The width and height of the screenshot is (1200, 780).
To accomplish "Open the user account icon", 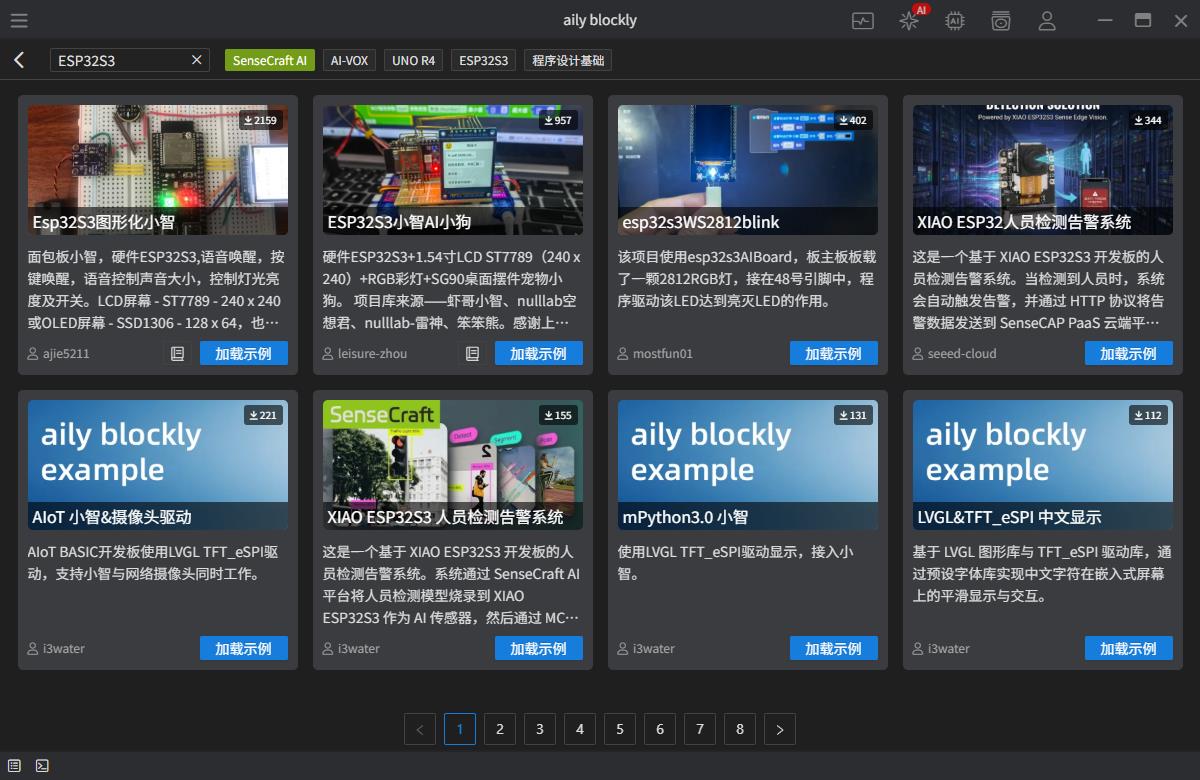I will tap(1047, 20).
